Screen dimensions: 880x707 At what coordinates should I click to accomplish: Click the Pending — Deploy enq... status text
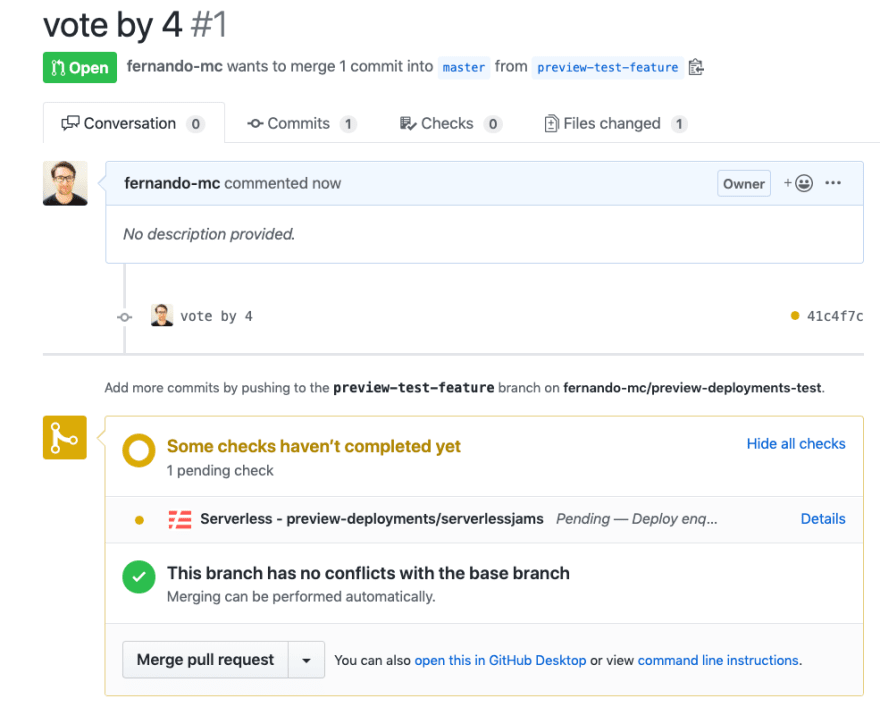[x=636, y=519]
